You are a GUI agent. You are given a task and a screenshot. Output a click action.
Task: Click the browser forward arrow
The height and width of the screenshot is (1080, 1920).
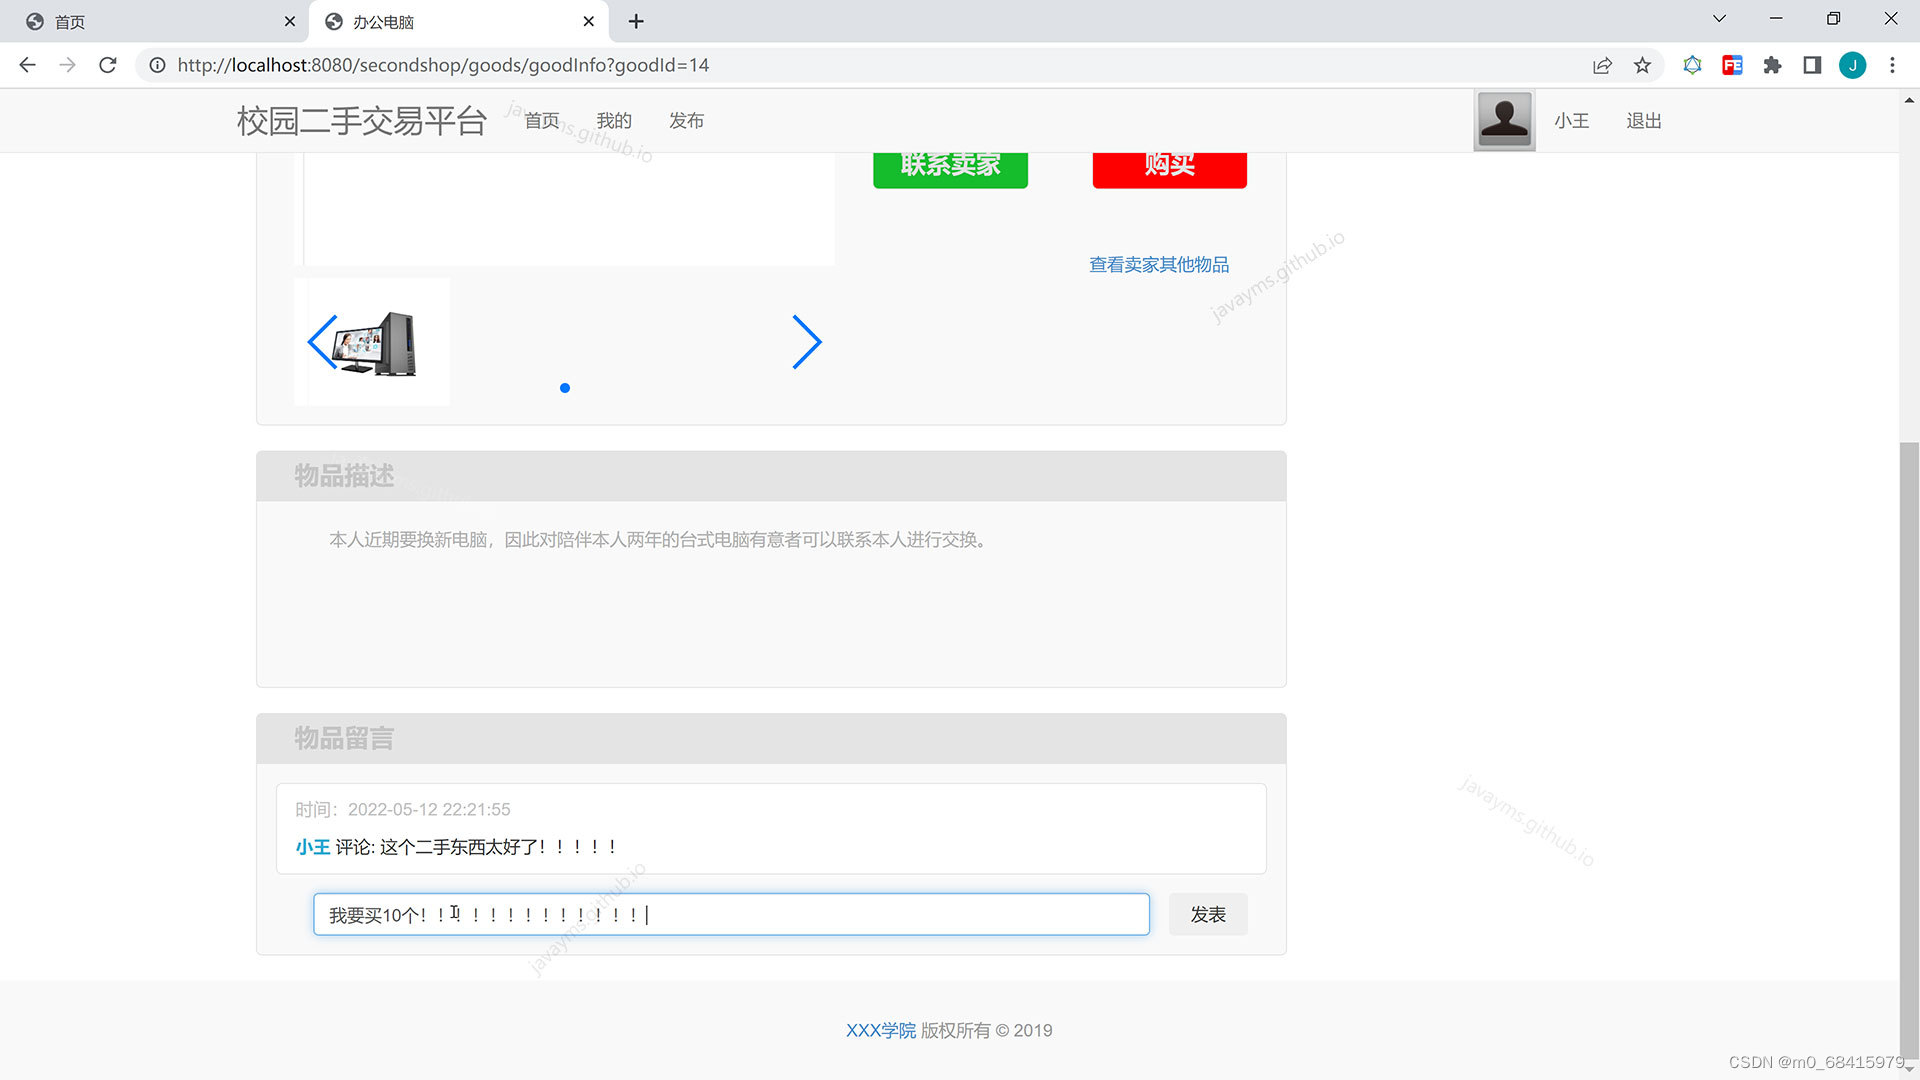(67, 65)
